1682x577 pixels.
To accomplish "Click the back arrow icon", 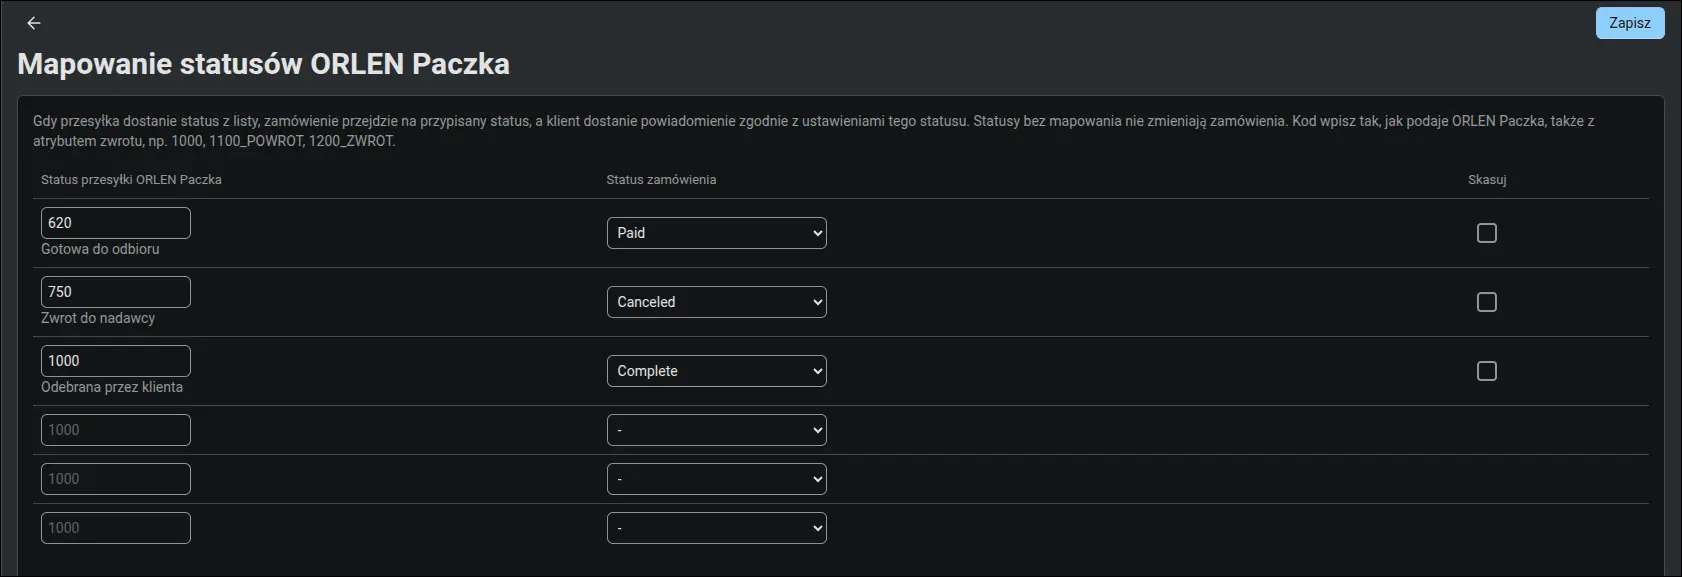I will point(34,23).
